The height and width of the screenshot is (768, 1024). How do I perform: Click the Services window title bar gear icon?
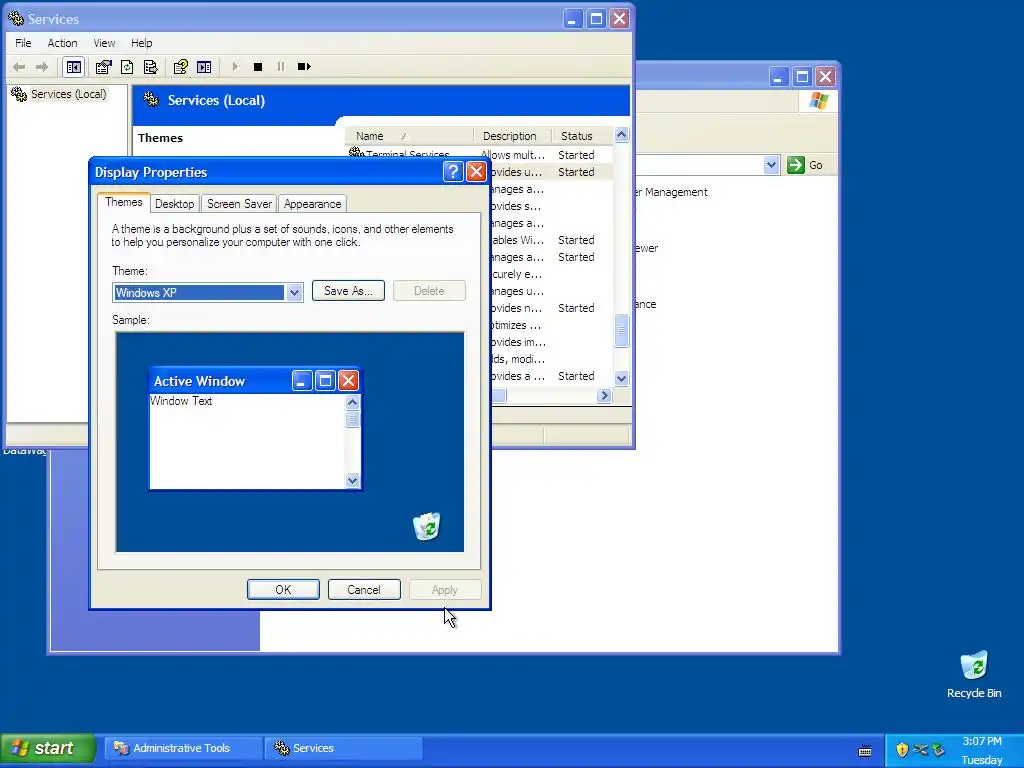(x=16, y=18)
